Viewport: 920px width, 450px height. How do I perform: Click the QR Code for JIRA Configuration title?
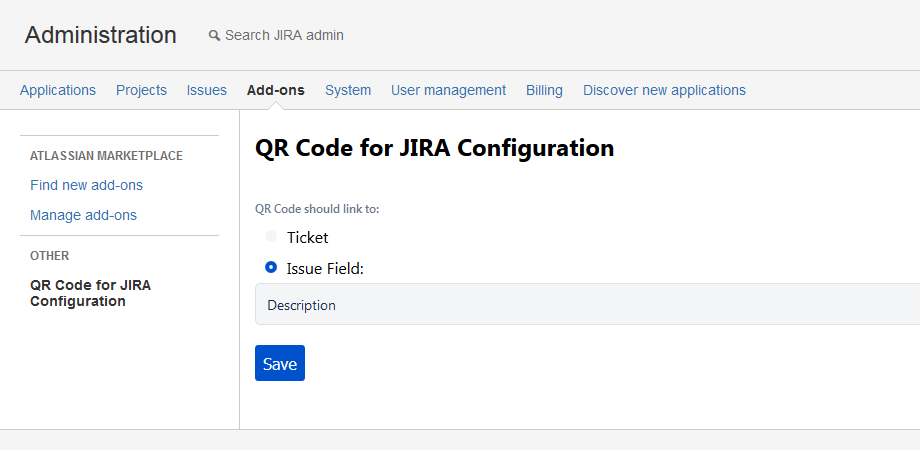coord(434,148)
